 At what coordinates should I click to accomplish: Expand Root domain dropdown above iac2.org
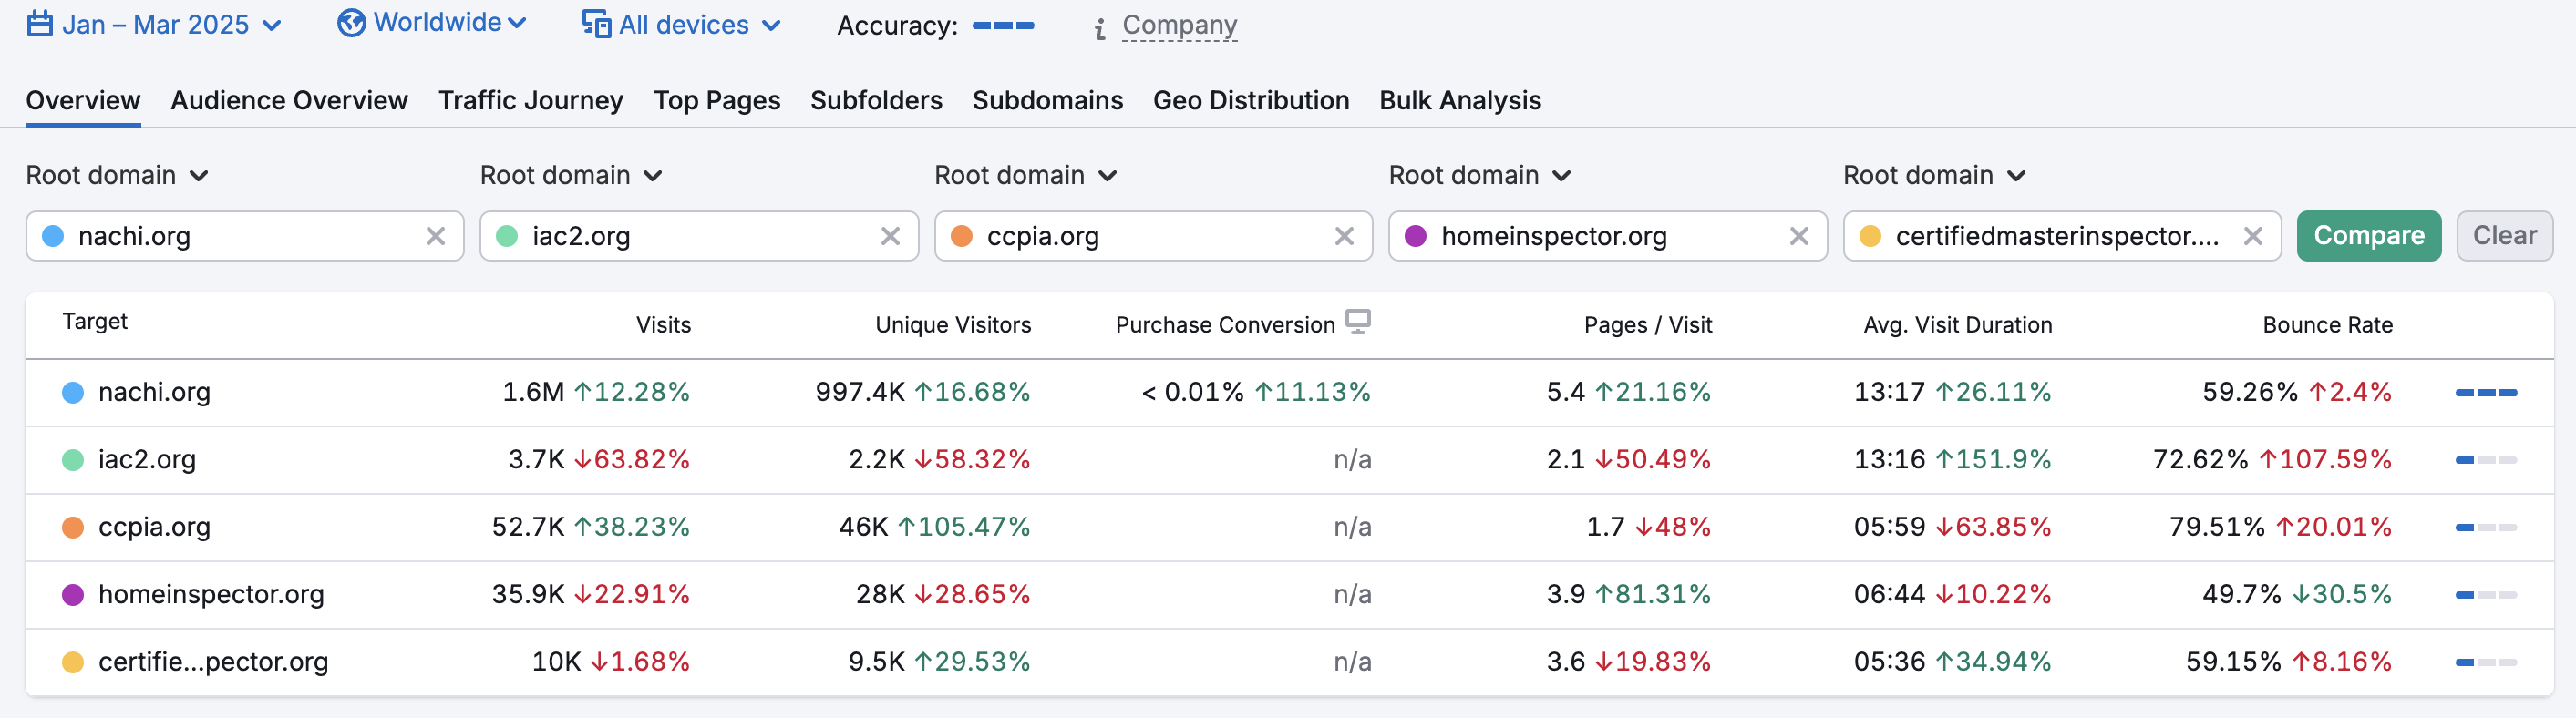click(571, 176)
